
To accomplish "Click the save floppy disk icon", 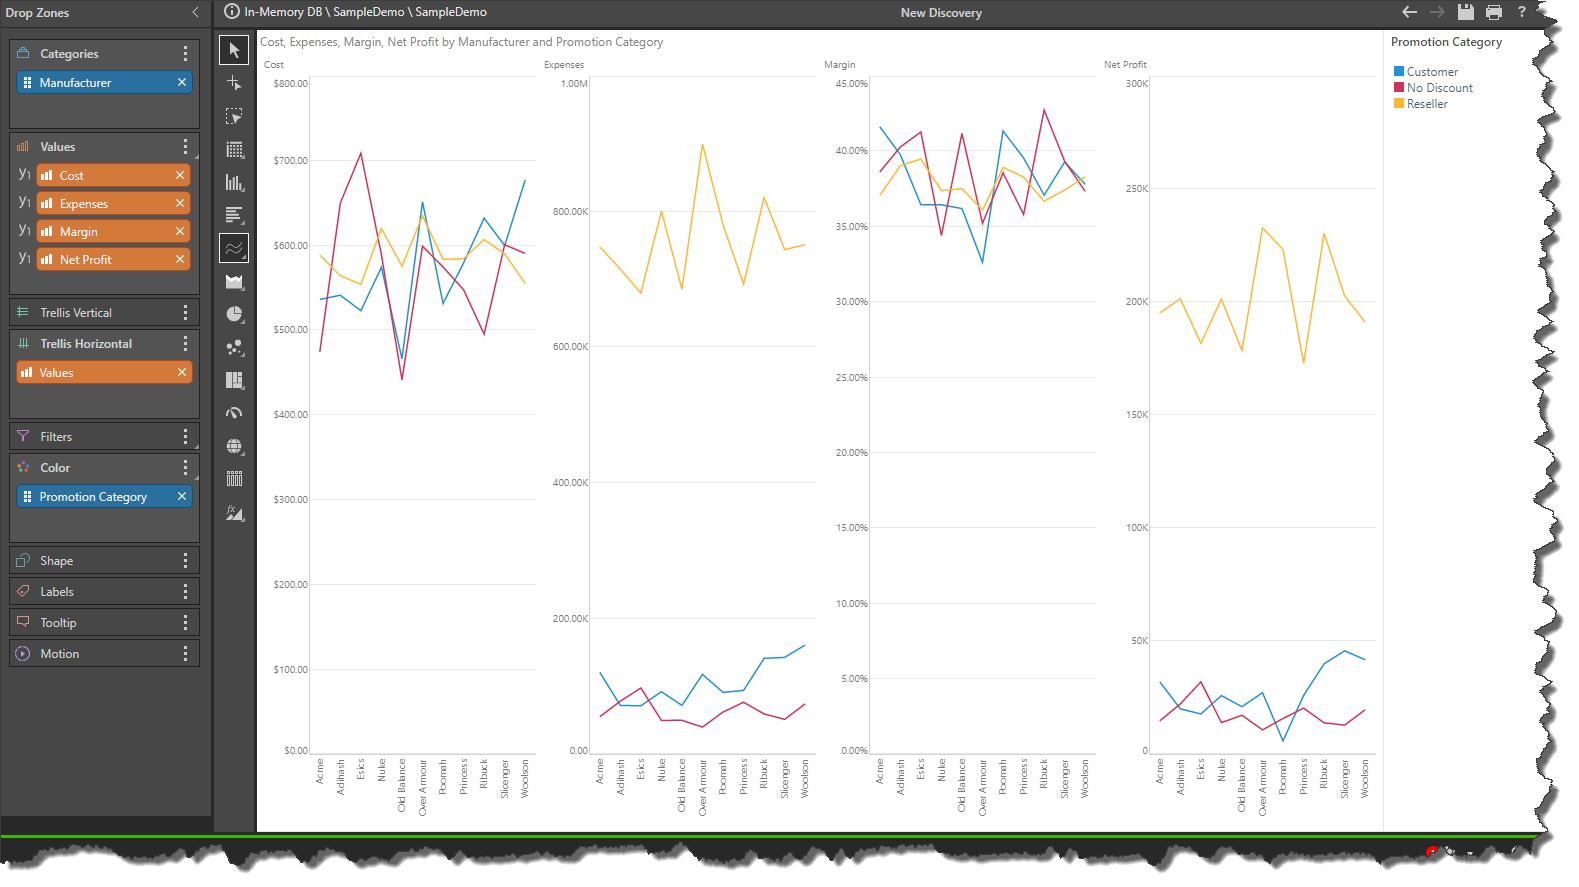I will click(x=1466, y=12).
